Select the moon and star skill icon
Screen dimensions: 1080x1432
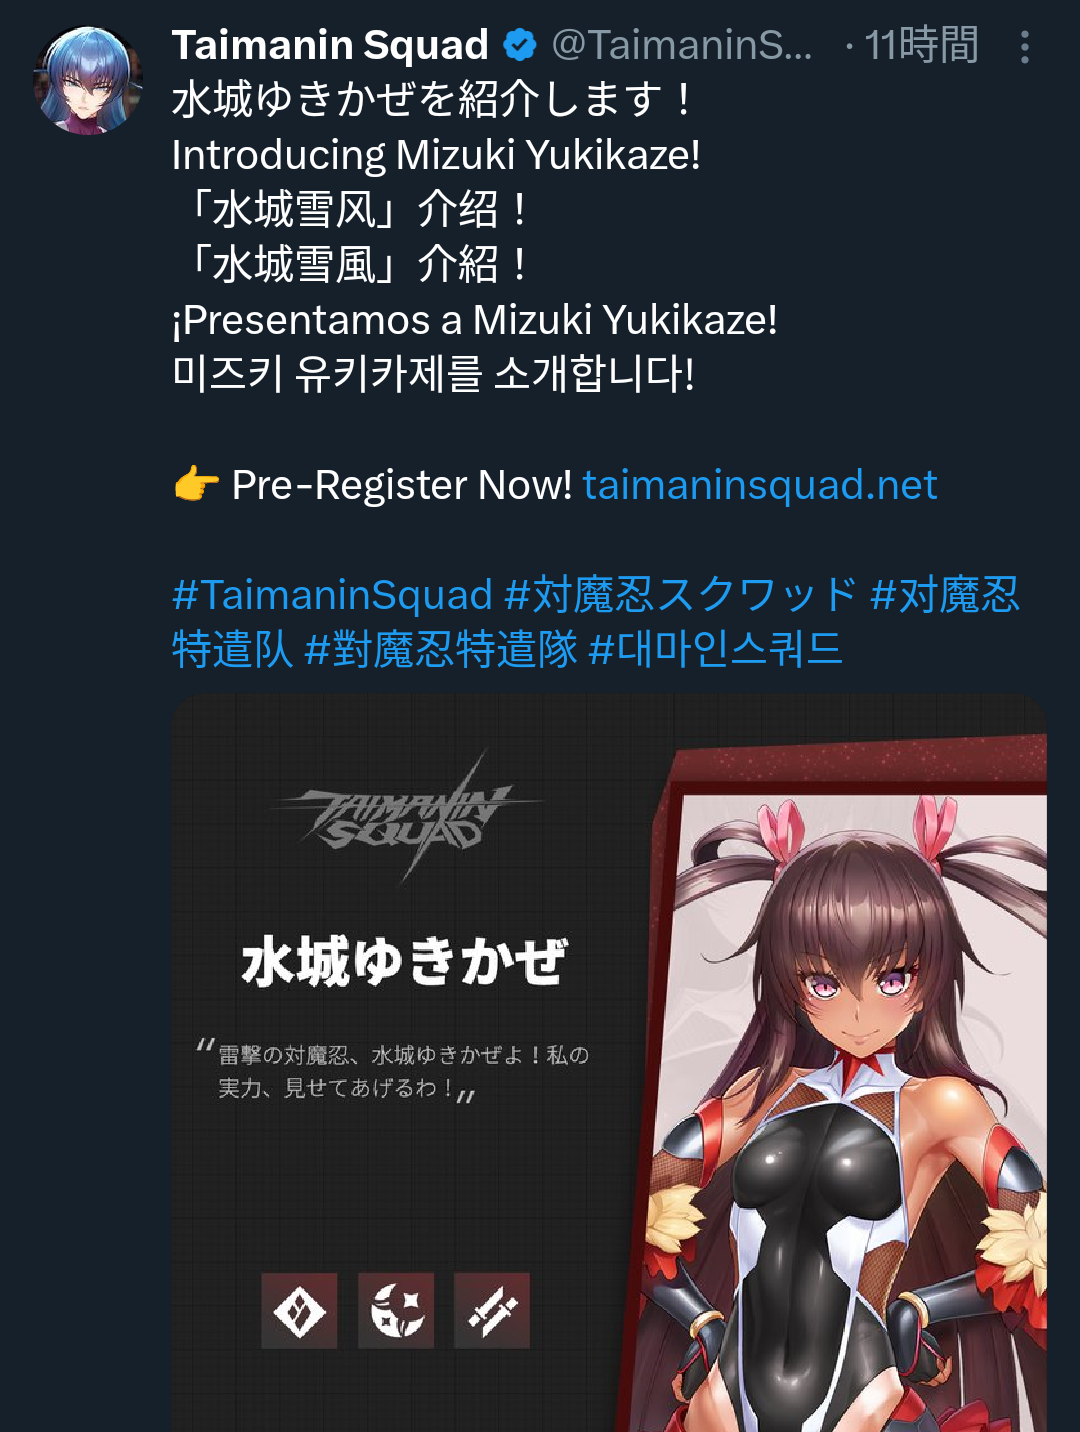(396, 1310)
